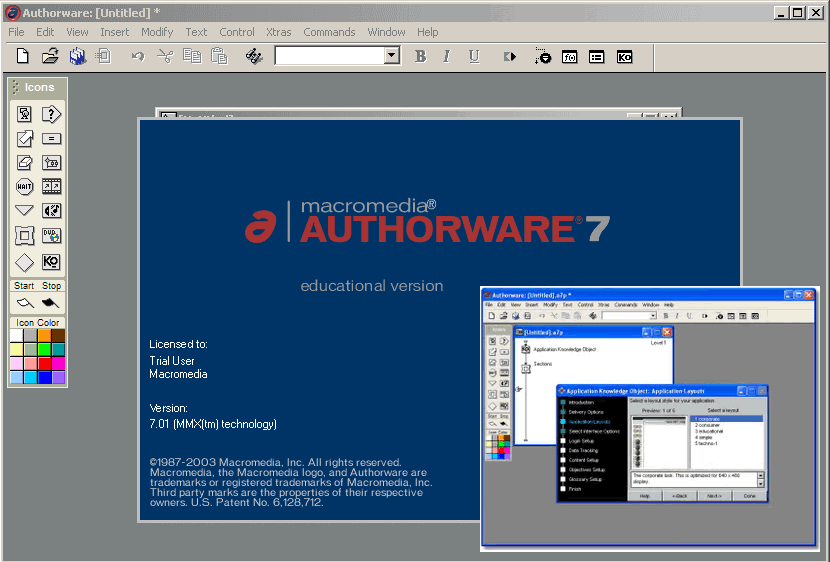Toggle Underline text formatting
Screen dimensions: 830x562
click(474, 57)
